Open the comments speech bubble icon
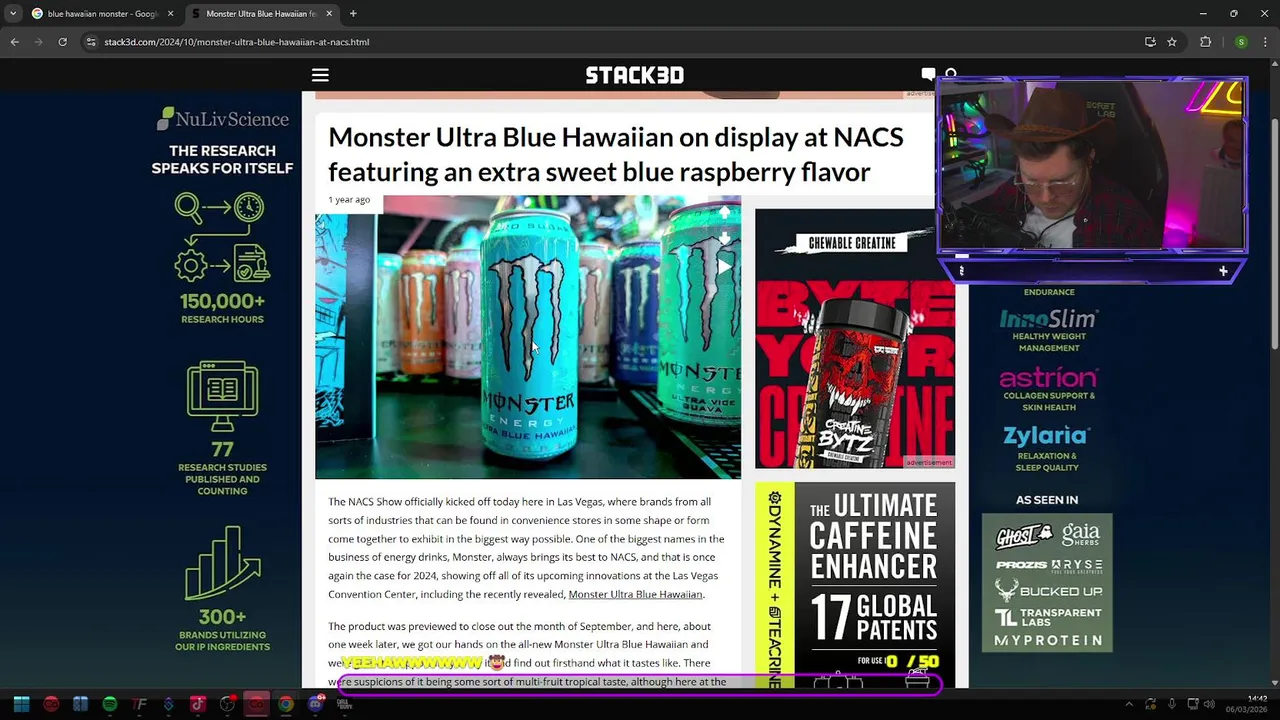The image size is (1280, 720). click(x=928, y=74)
